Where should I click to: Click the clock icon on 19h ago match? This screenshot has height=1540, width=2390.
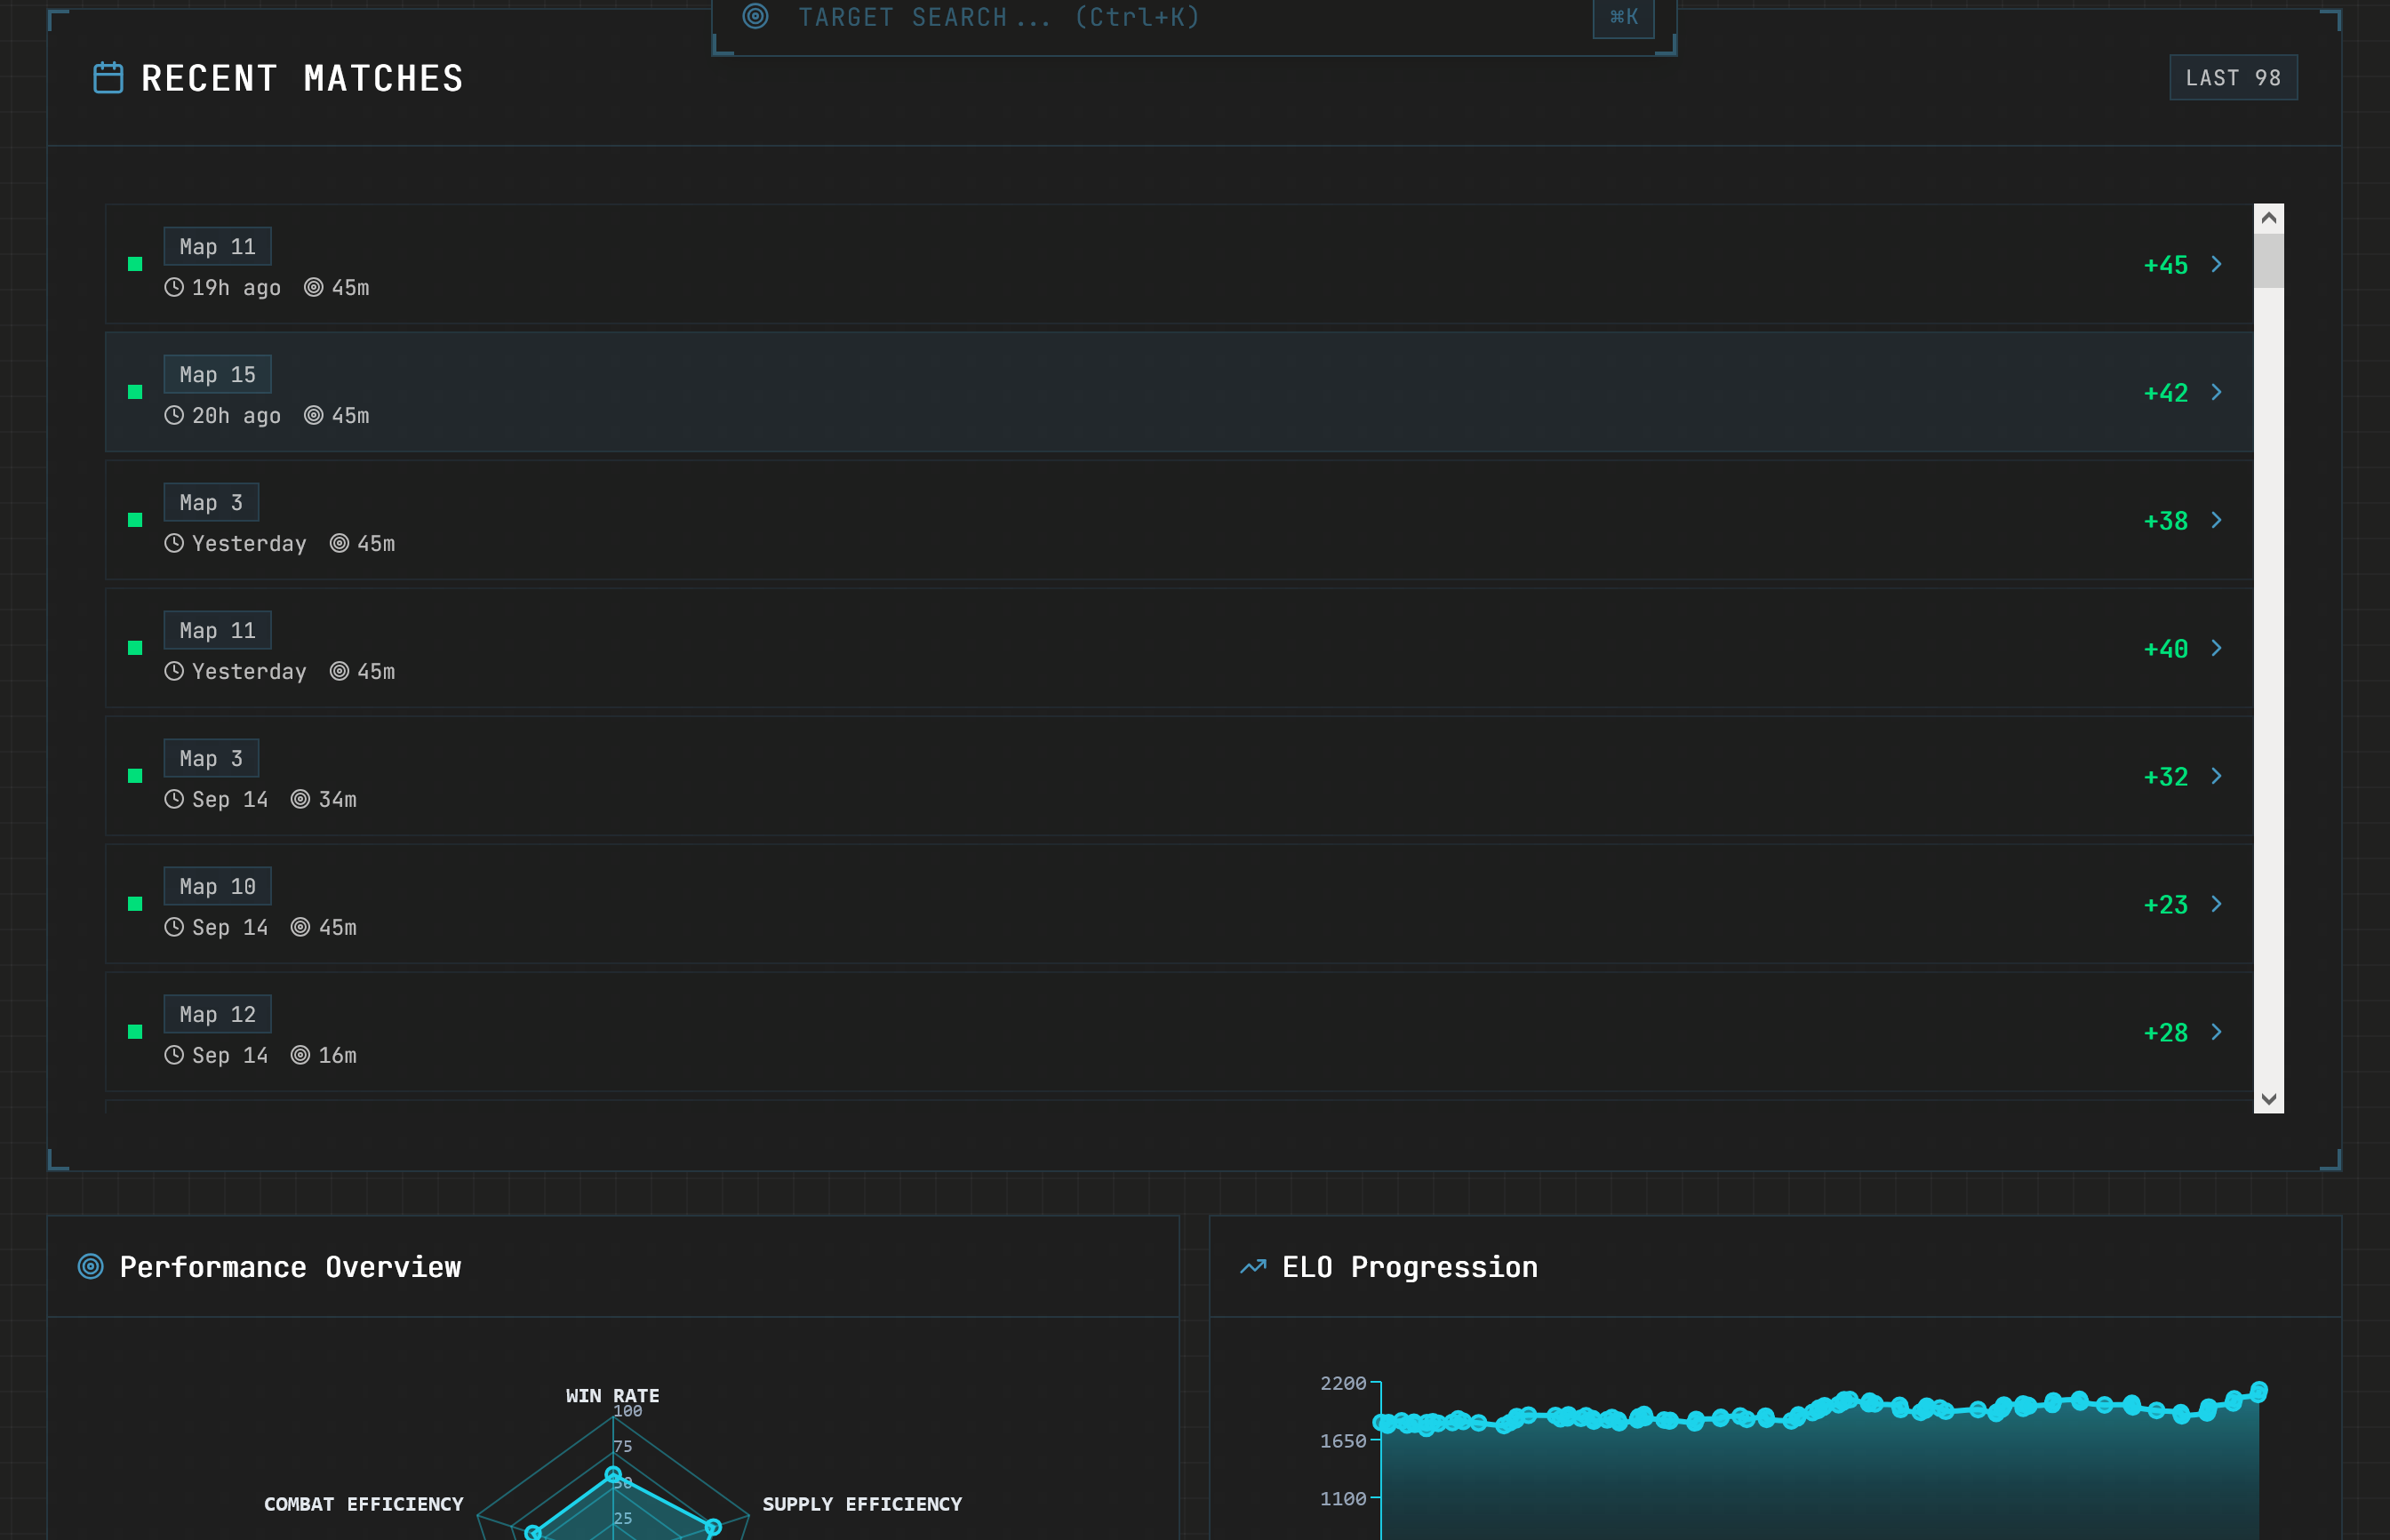(174, 288)
